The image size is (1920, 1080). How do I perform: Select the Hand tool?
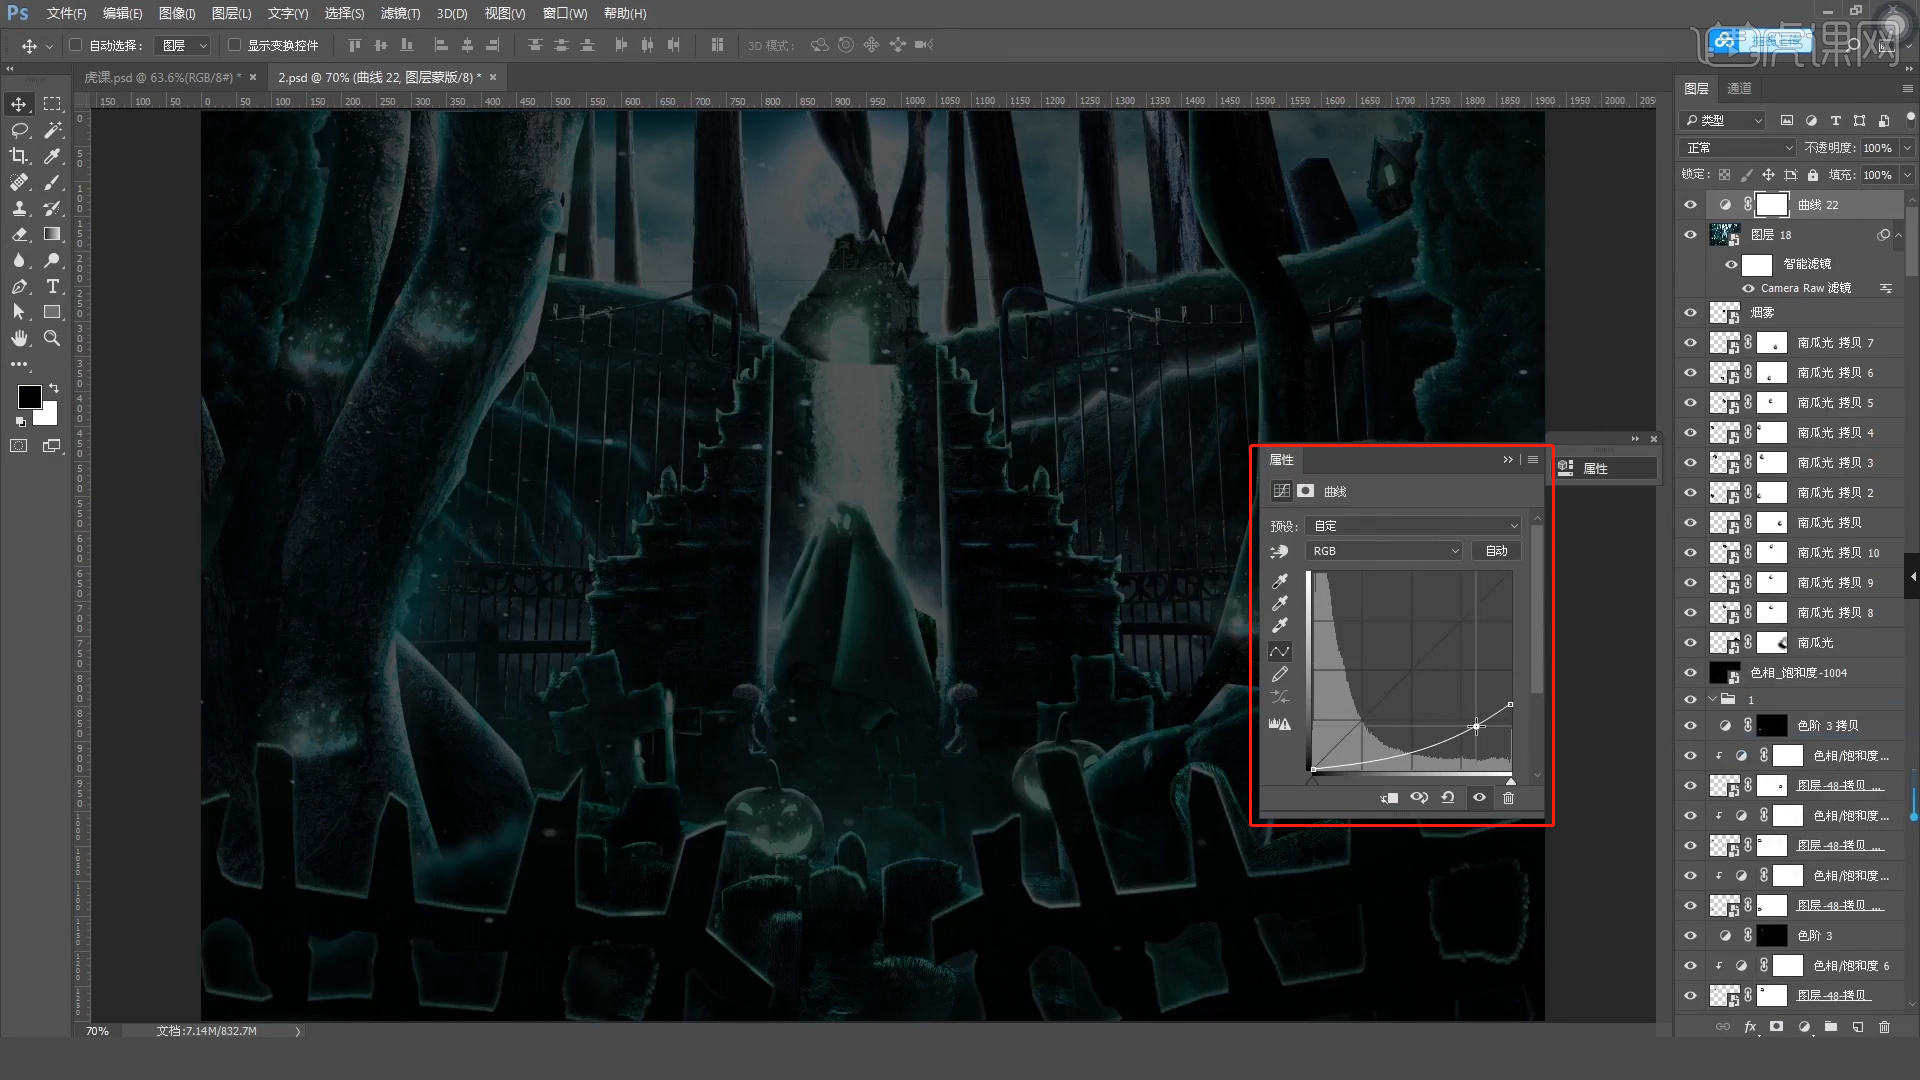(x=19, y=339)
